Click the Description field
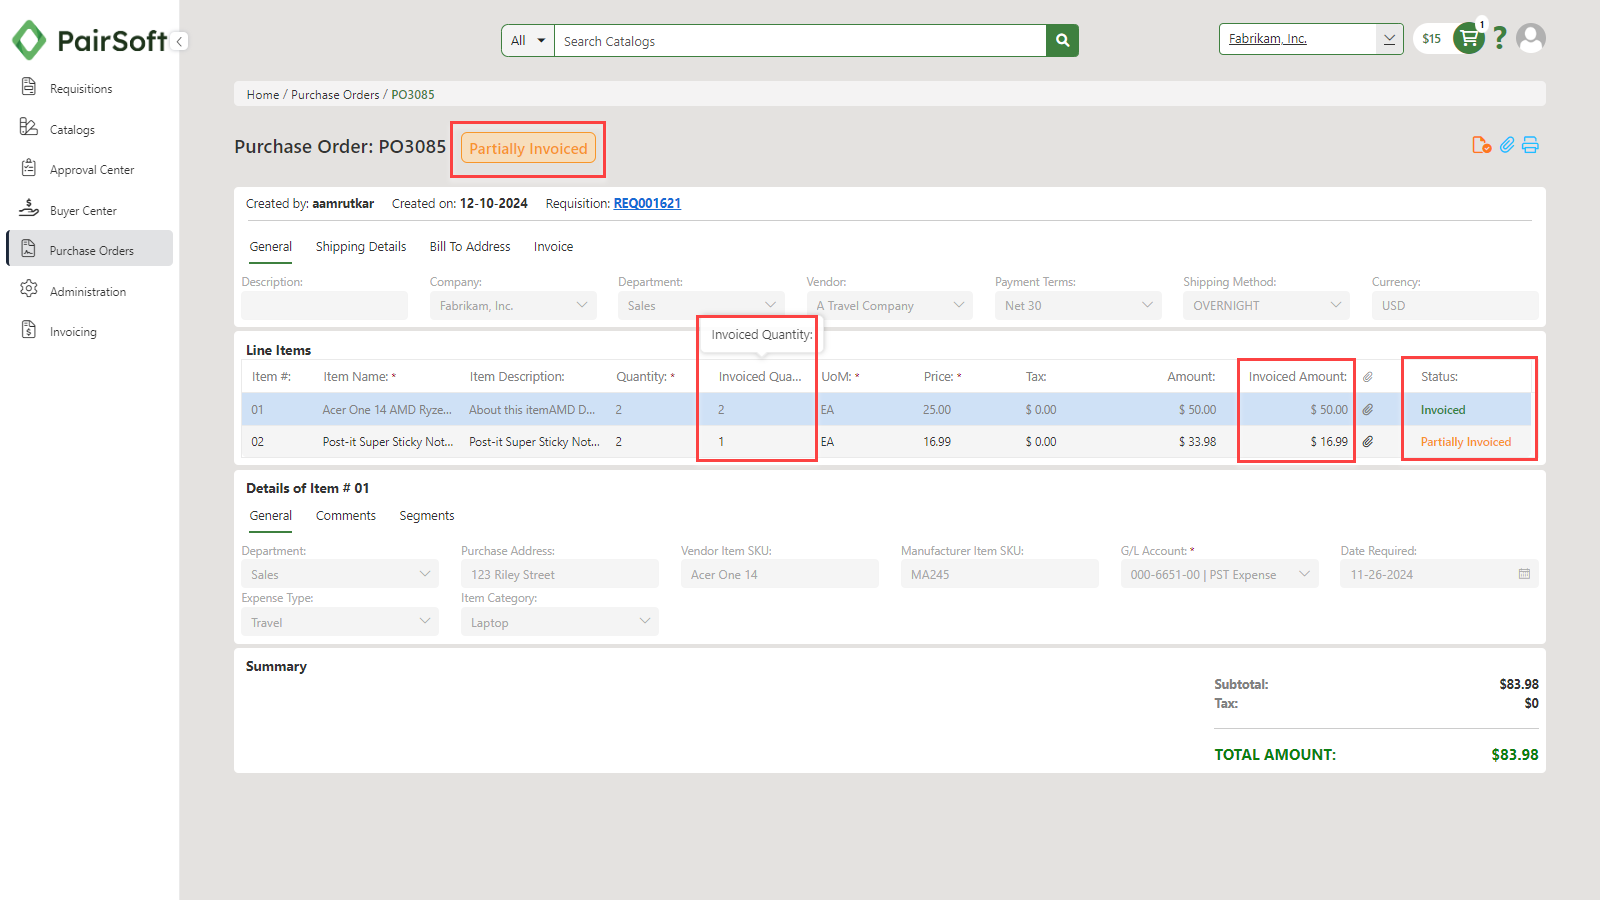1600x900 pixels. point(324,306)
